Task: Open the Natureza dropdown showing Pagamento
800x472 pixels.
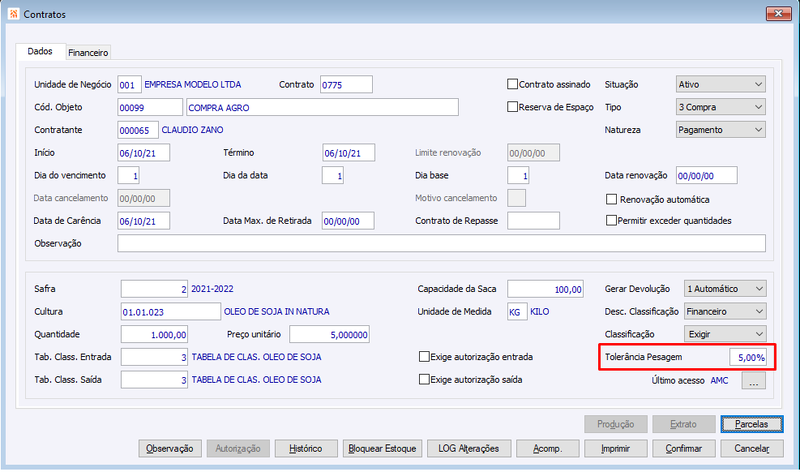Action: (720, 130)
